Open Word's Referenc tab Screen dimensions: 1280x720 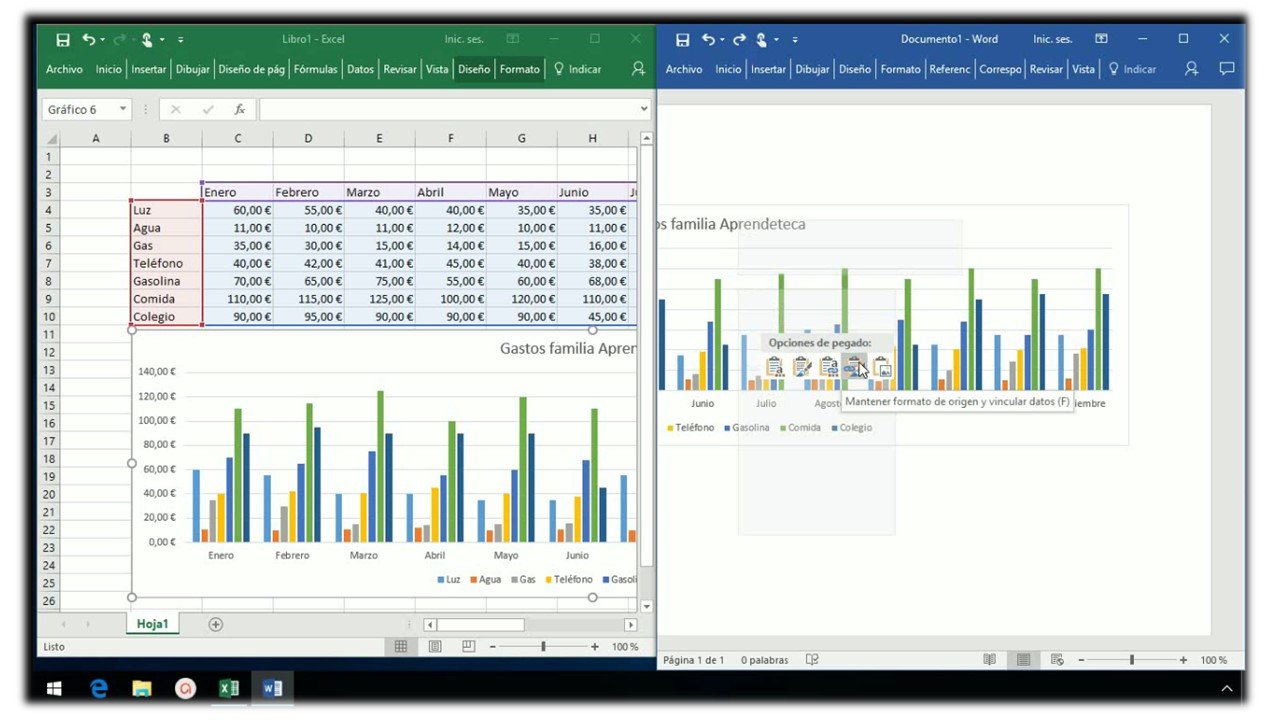click(949, 69)
